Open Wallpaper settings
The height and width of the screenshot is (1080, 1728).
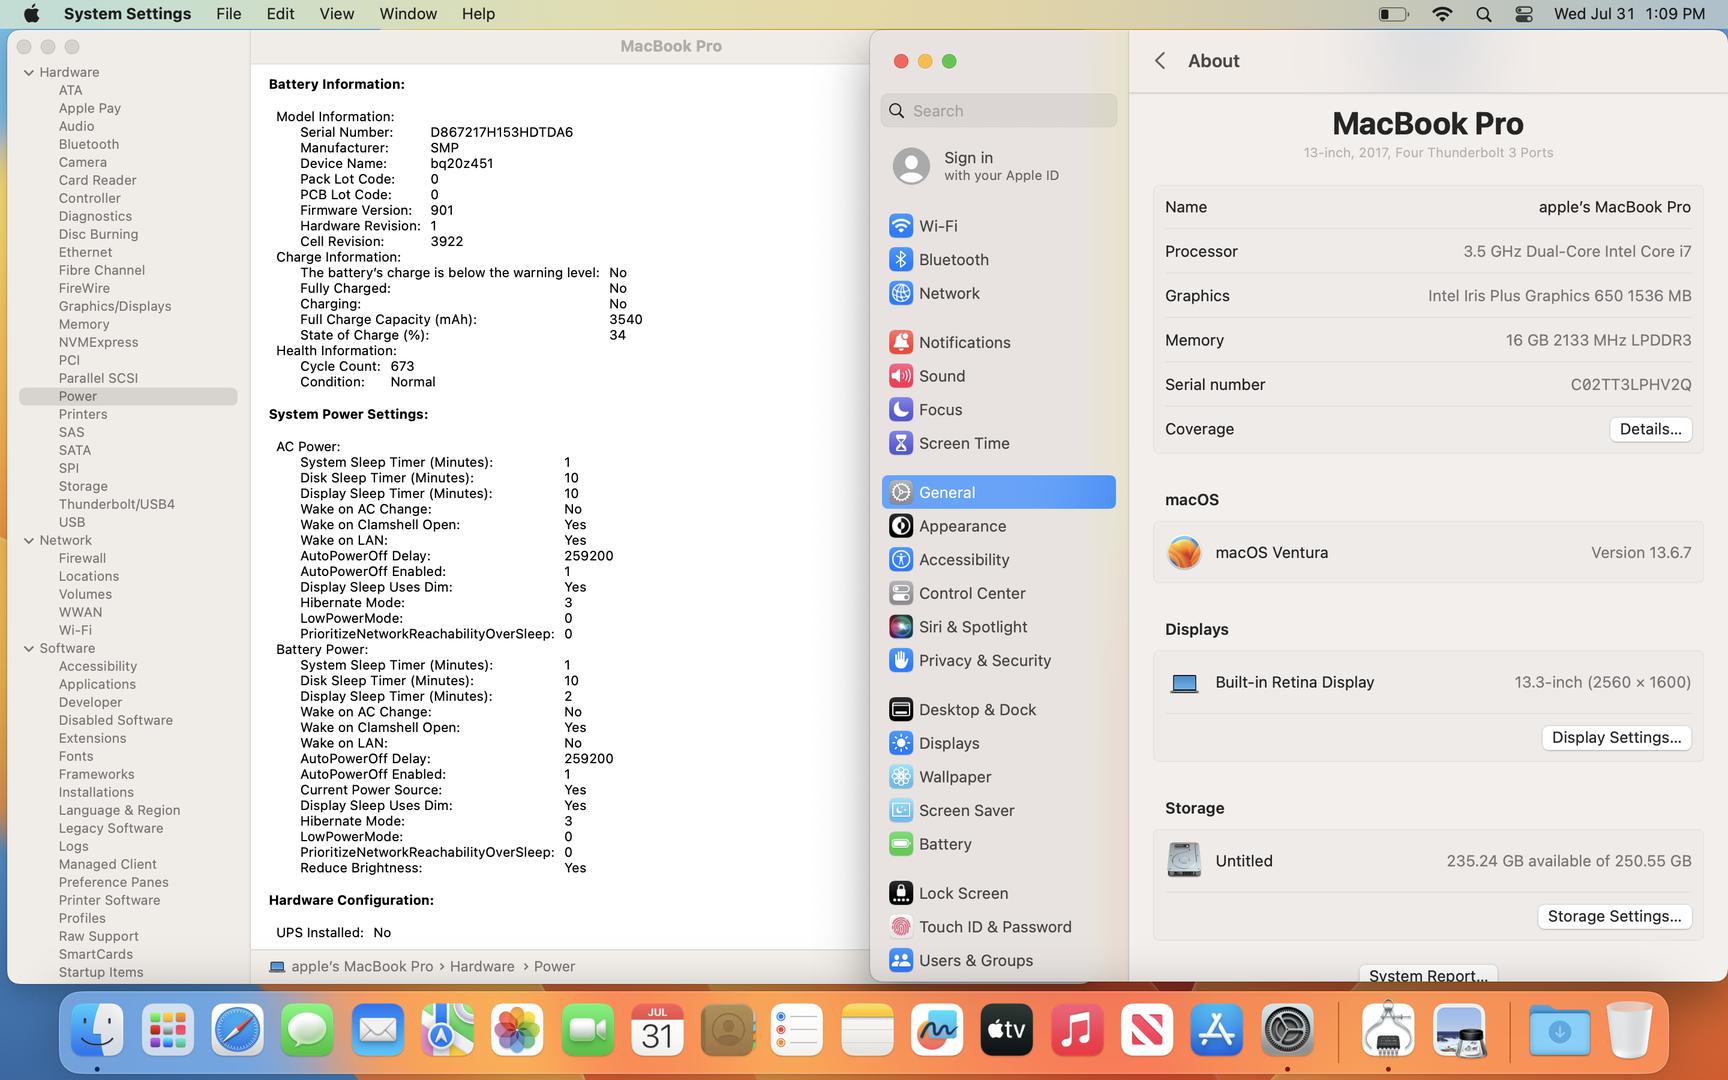[x=998, y=777]
